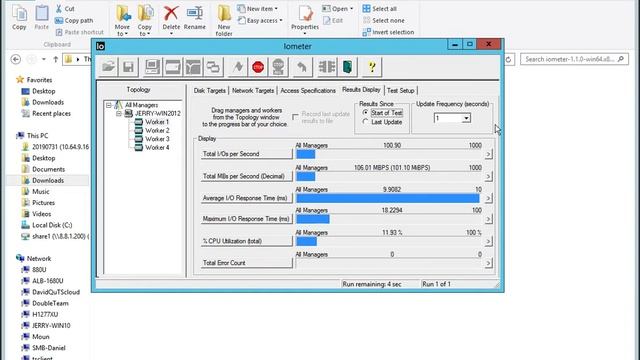
Task: Open Properties from the Explorer ribbon
Action: click(x=305, y=20)
